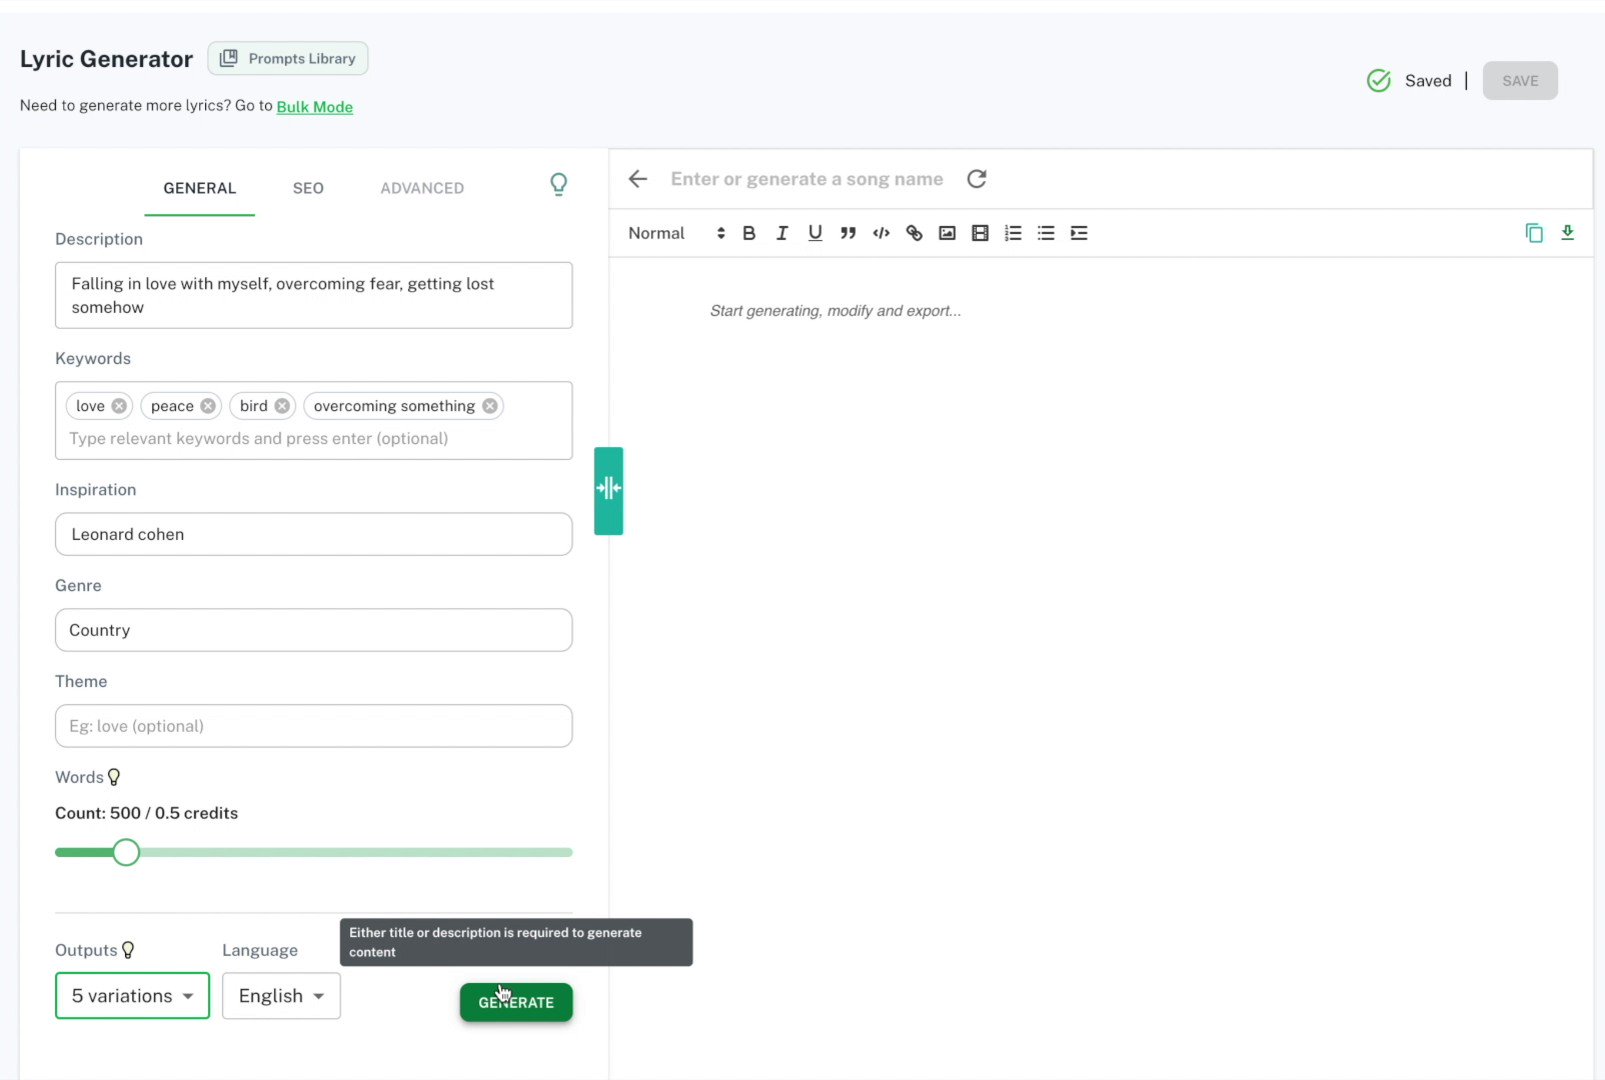Click the greyed-out SAVE button

tap(1520, 81)
